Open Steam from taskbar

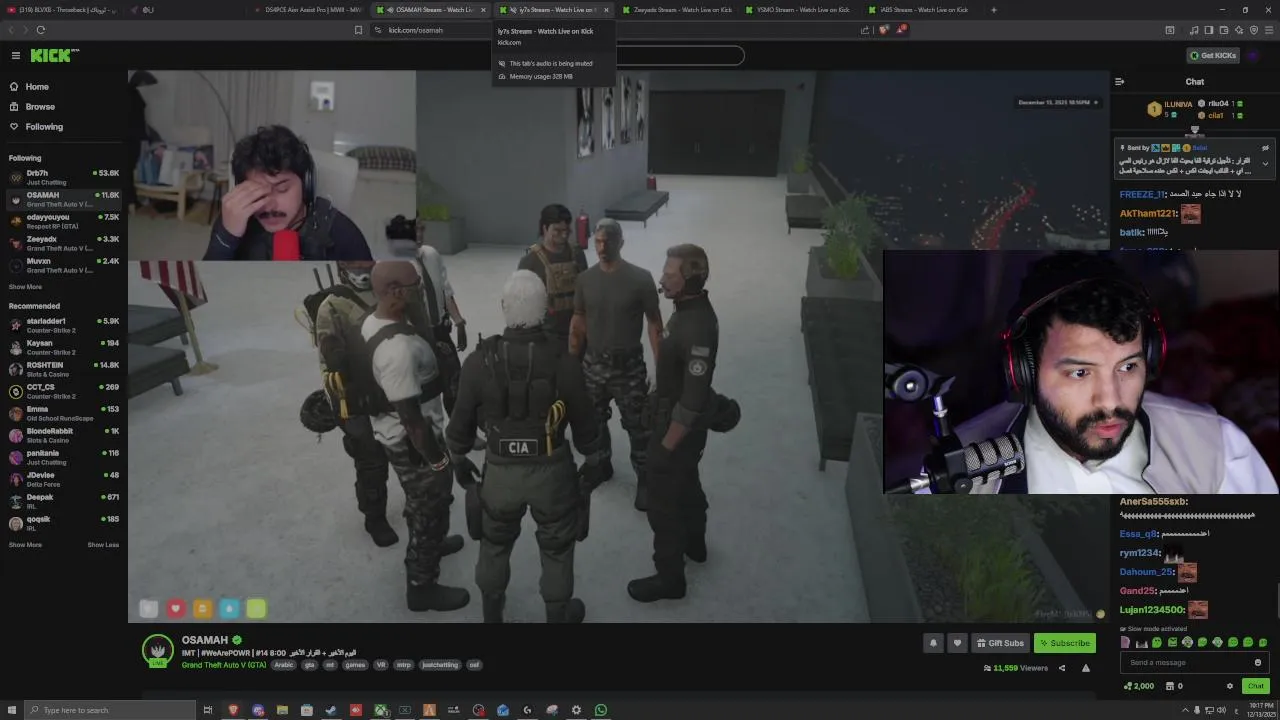[331, 710]
